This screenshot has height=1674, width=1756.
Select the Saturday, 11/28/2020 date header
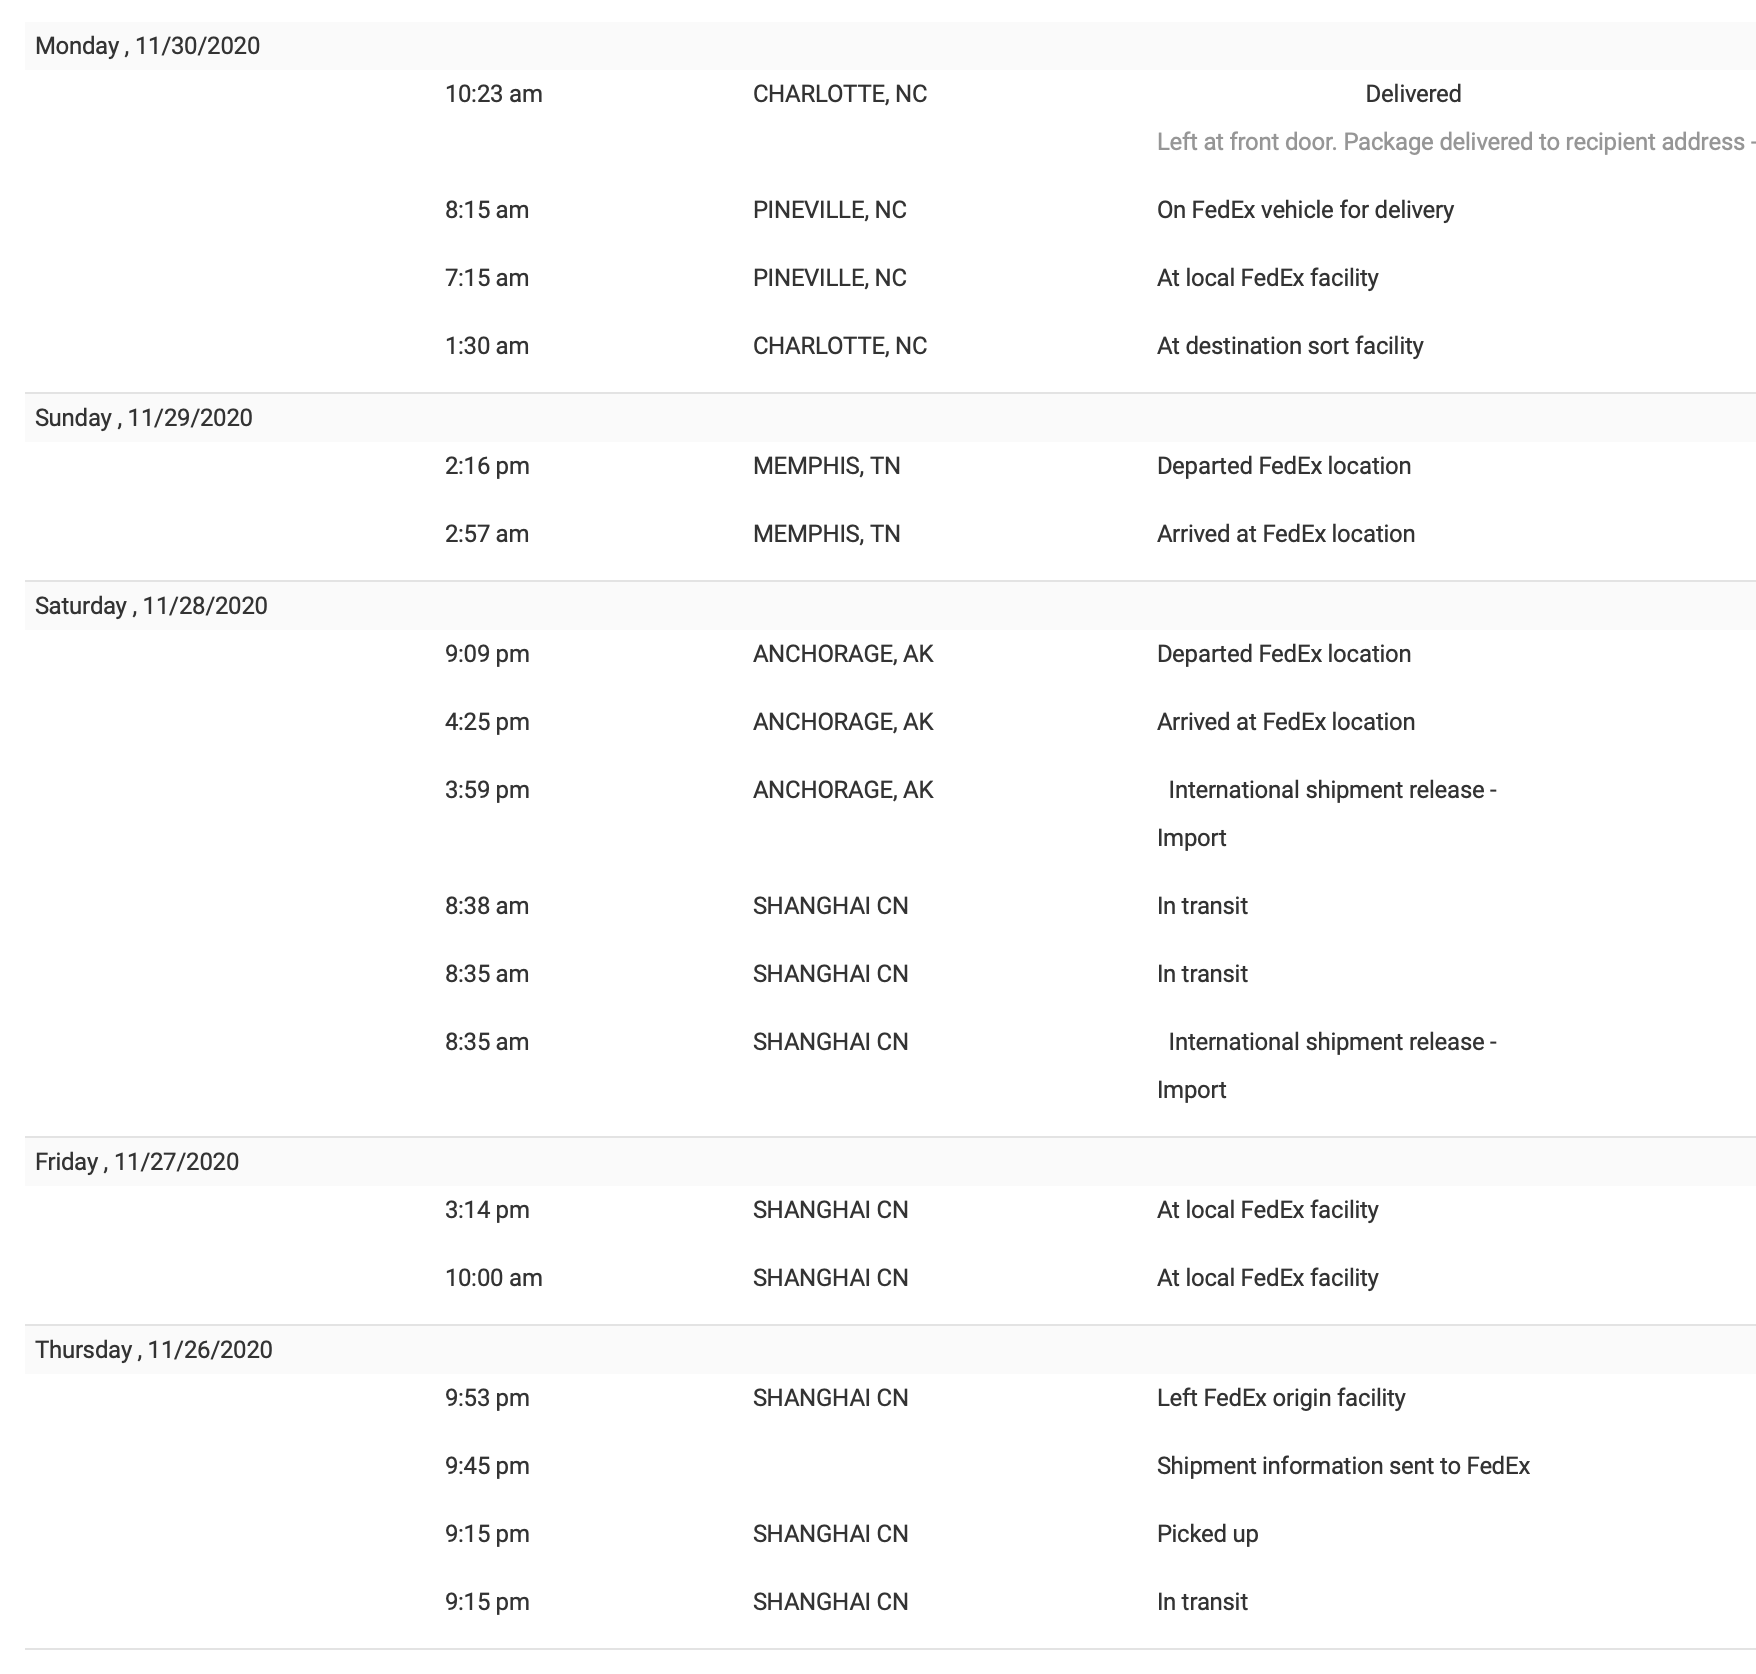pyautogui.click(x=151, y=606)
